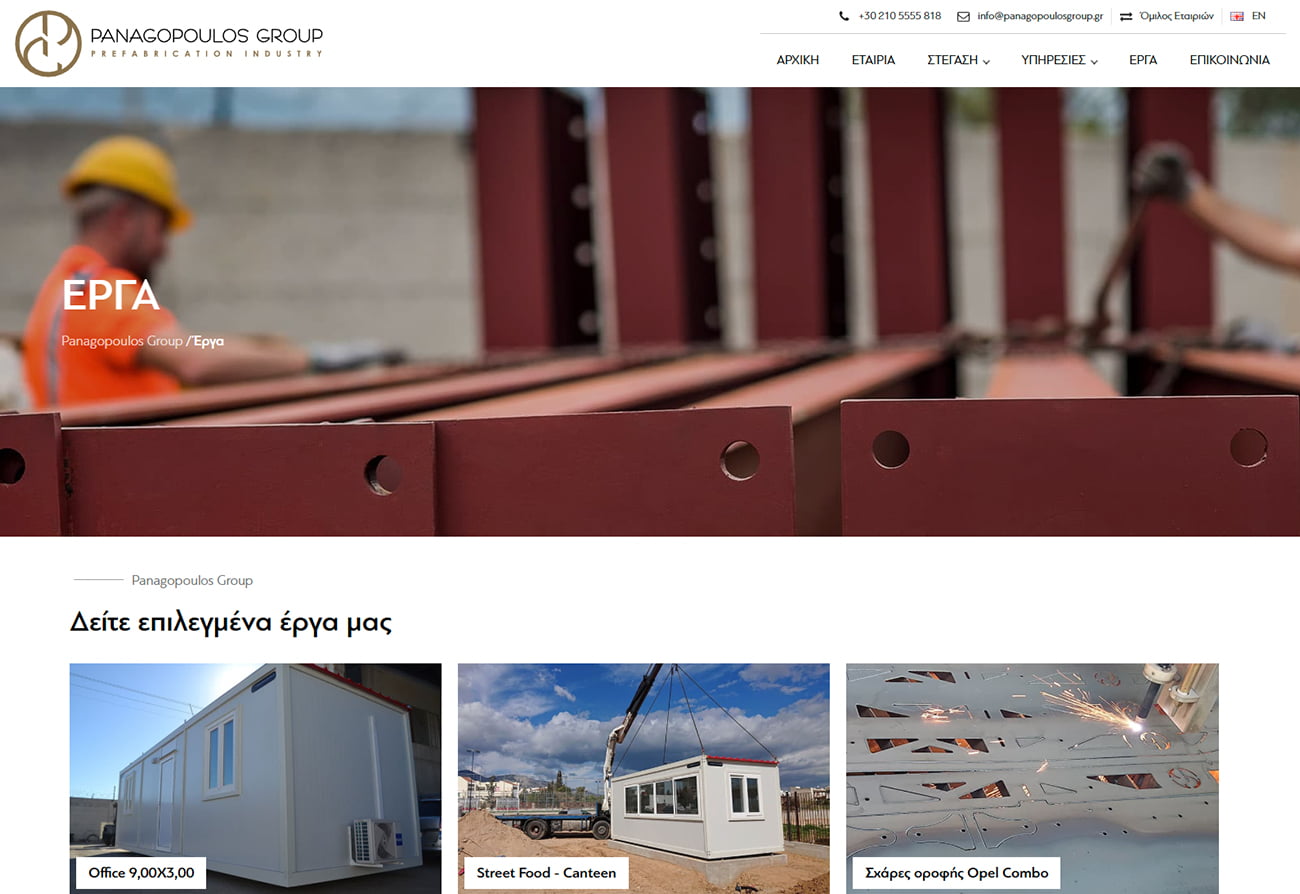Switch language to EN
The image size is (1300, 894).
1258,16
